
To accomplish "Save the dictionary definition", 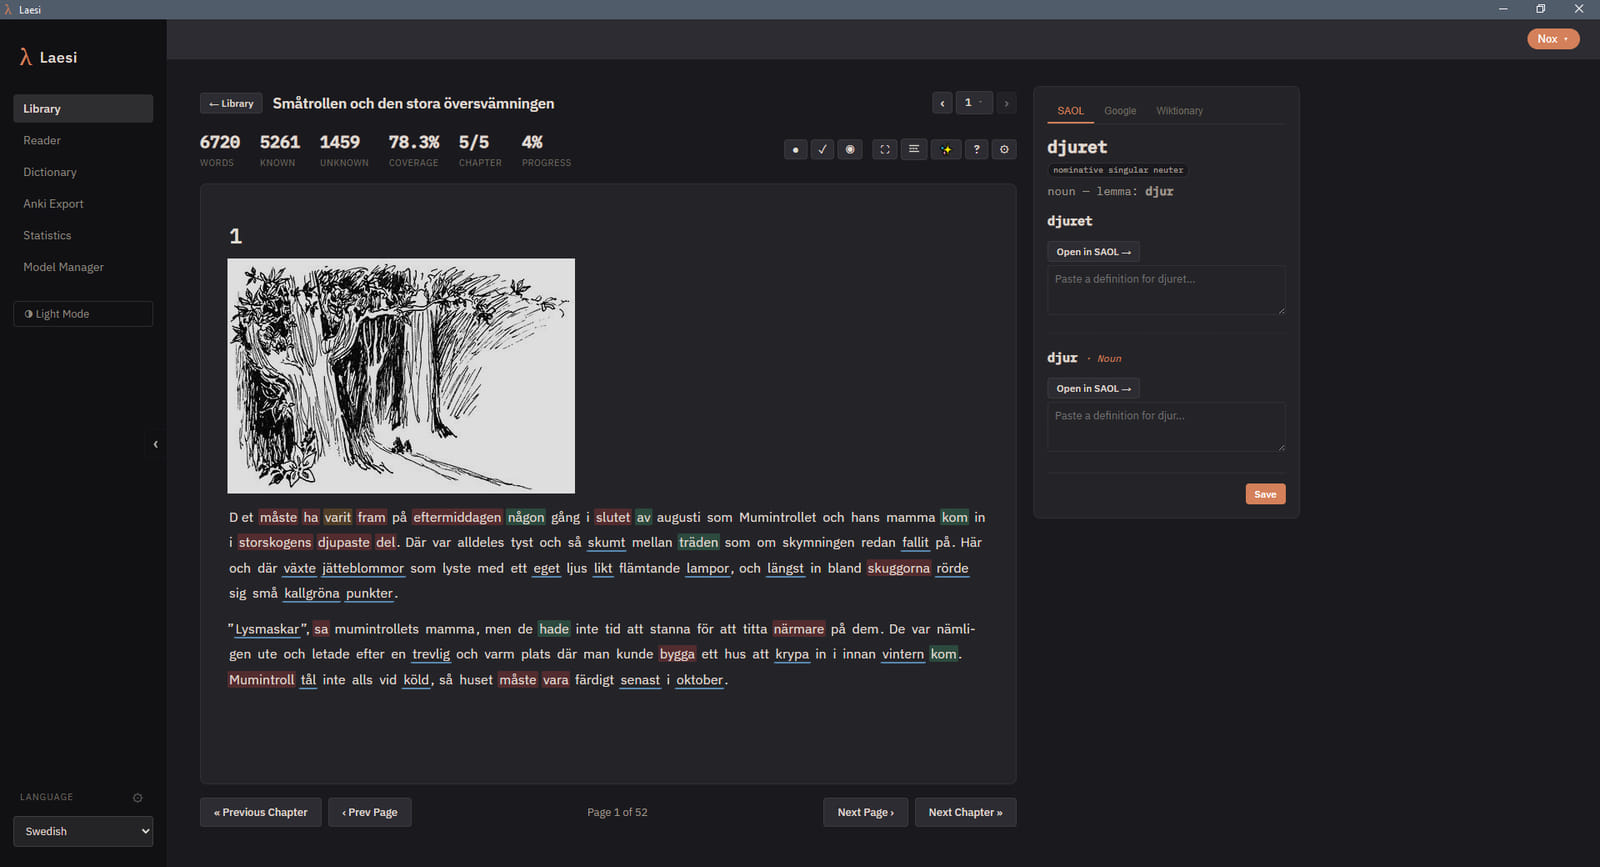I will coord(1265,494).
